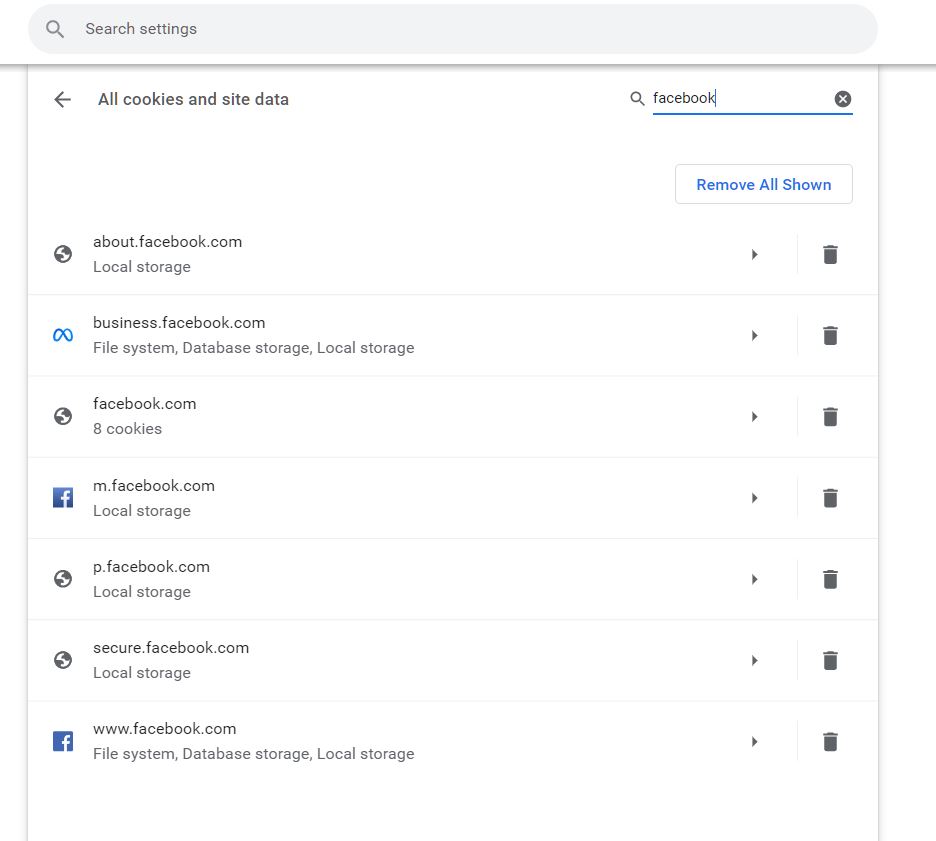Click globe icon of p.facebook.com
The height and width of the screenshot is (841, 936).
tap(63, 578)
